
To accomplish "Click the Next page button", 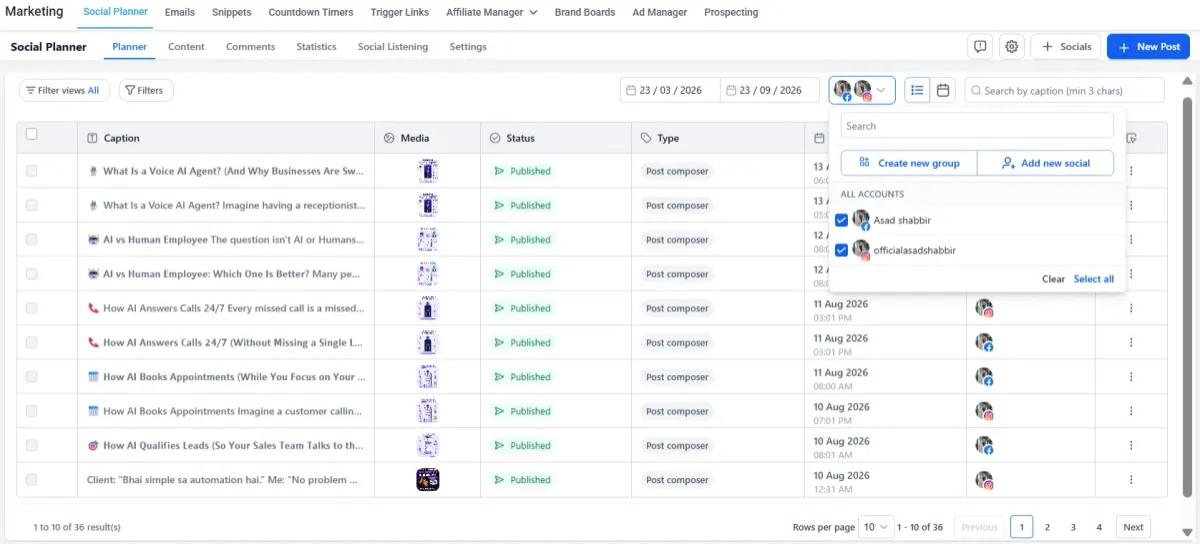I will pos(1133,527).
